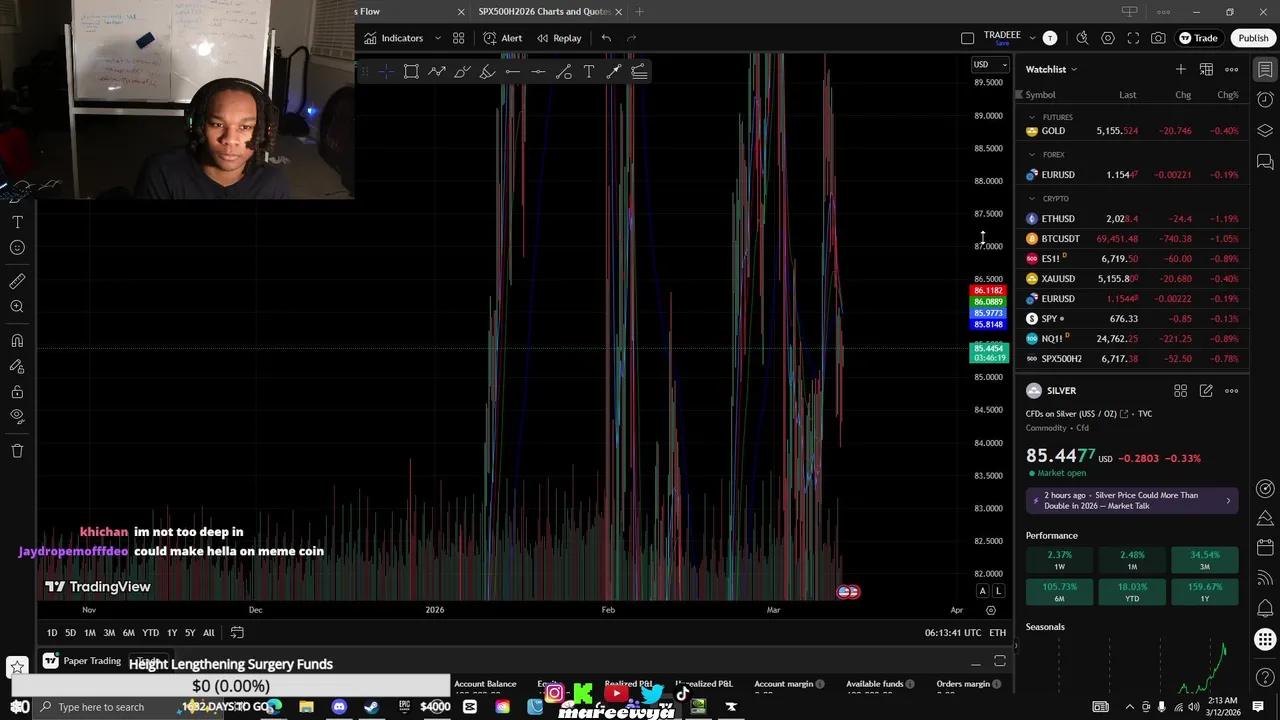Publish the chart idea
This screenshot has width=1280, height=720.
click(1253, 38)
